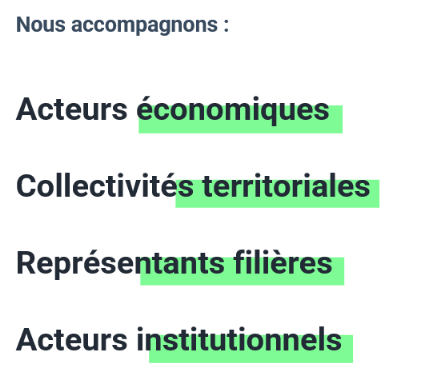Screen dimensions: 425x385
Task: Click the word 'institutionnels'
Action: [239, 339]
